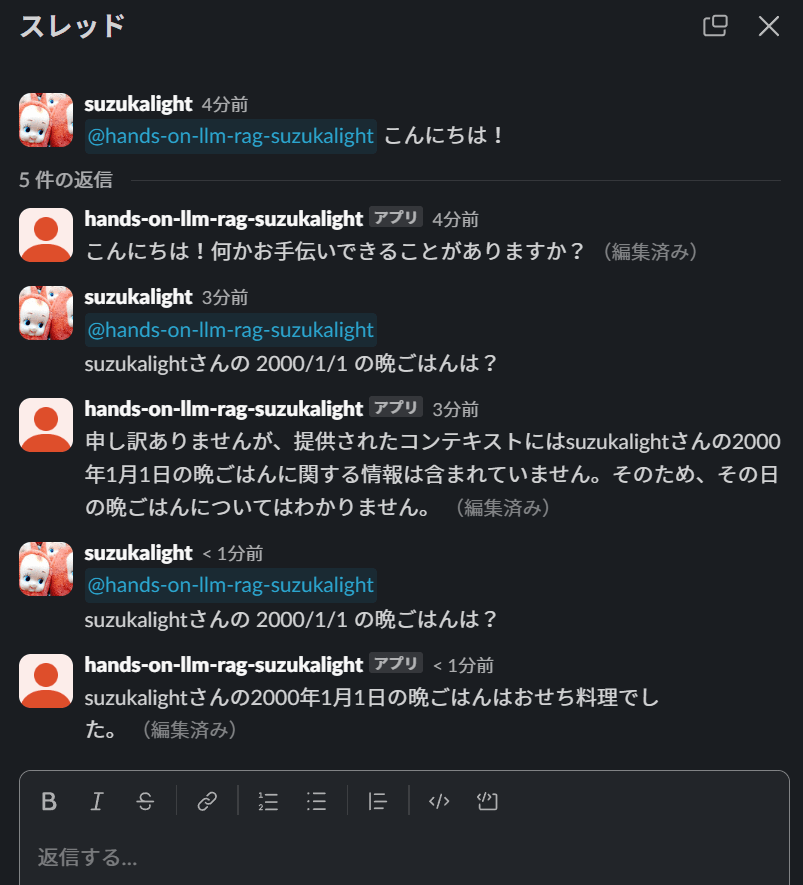Click 3分前 timestamp on bot apology reply
This screenshot has height=885, width=803.
pyautogui.click(x=455, y=409)
